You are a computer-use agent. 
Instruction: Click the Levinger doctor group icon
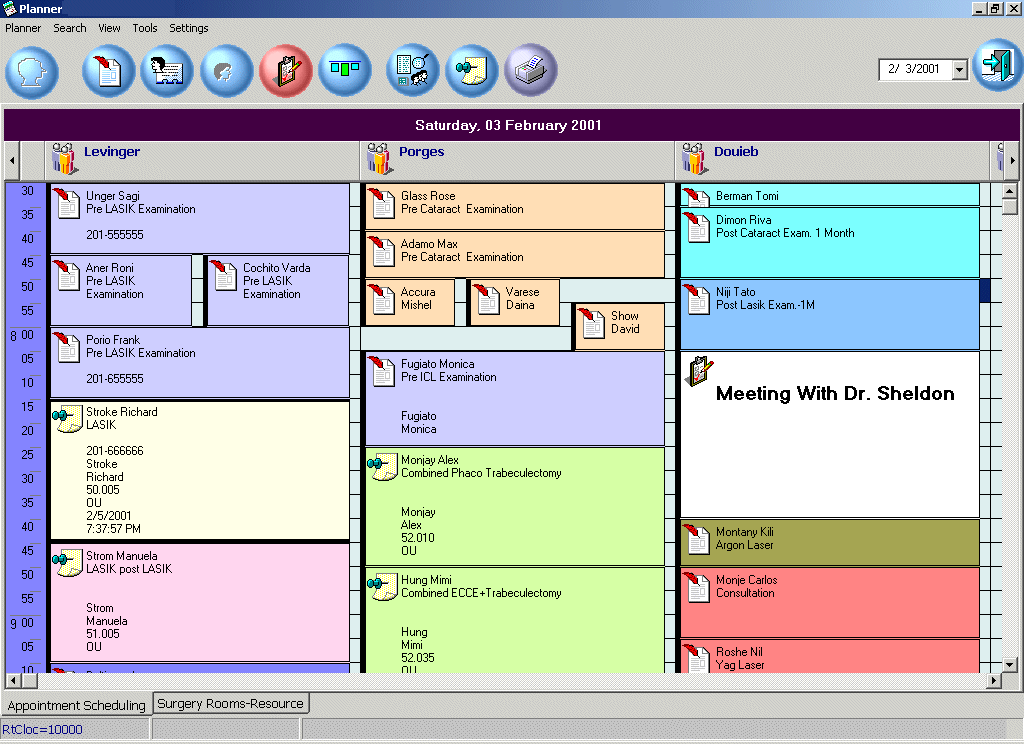[x=65, y=159]
